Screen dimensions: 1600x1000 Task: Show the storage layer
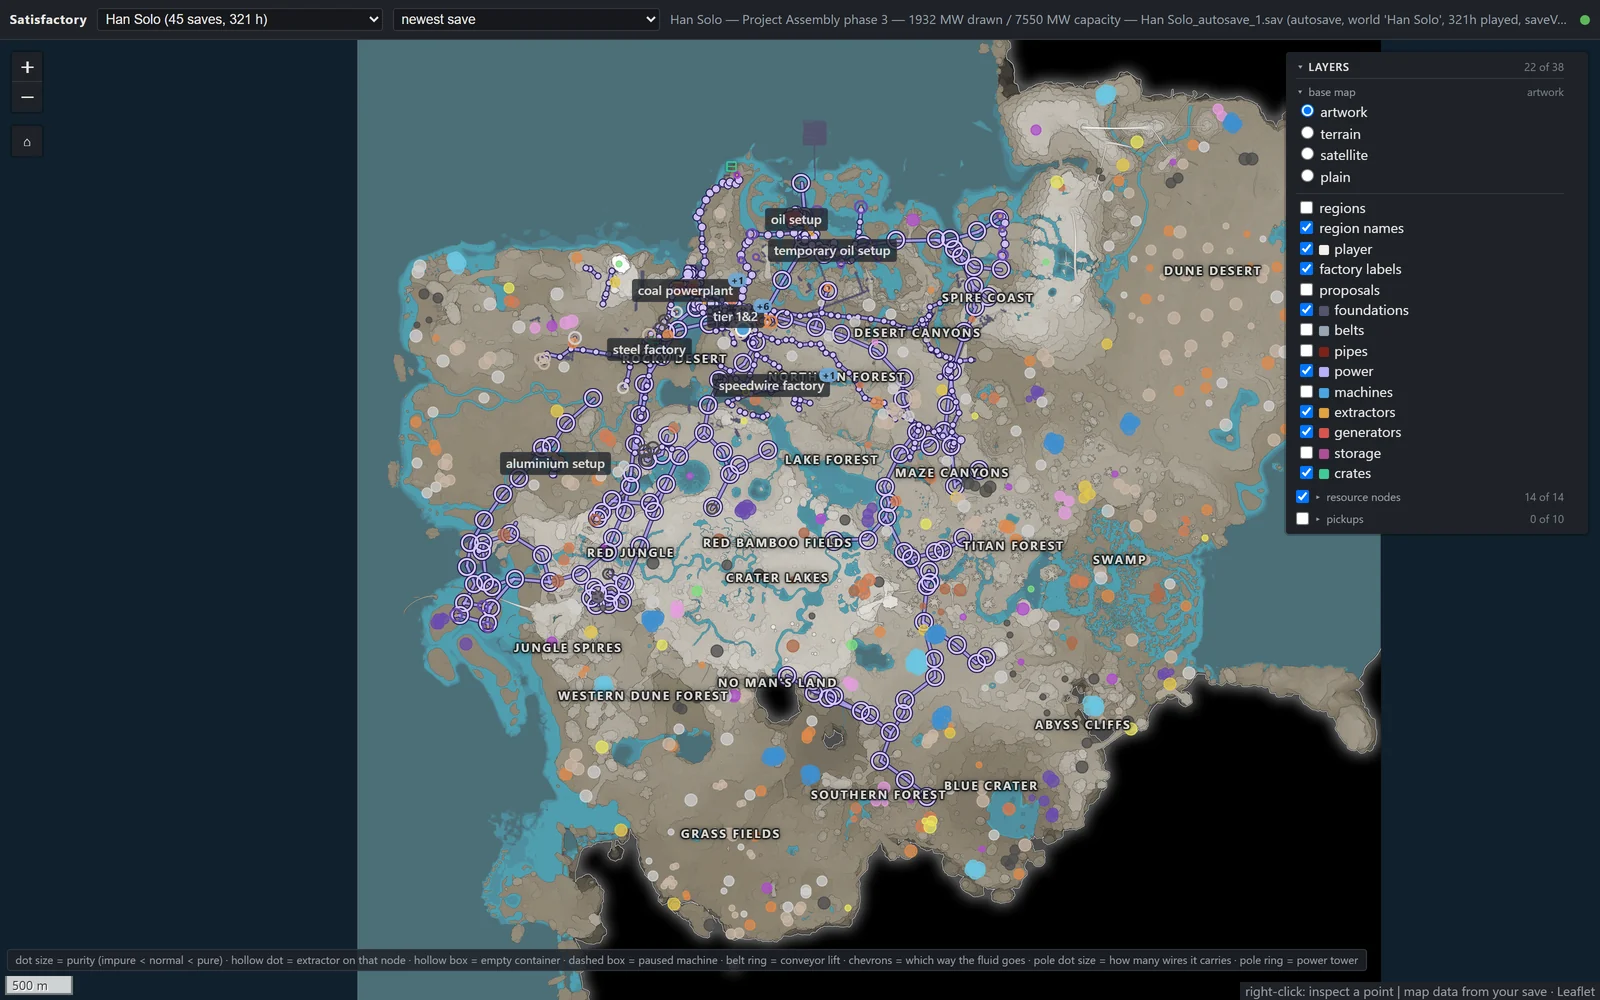pyautogui.click(x=1306, y=453)
